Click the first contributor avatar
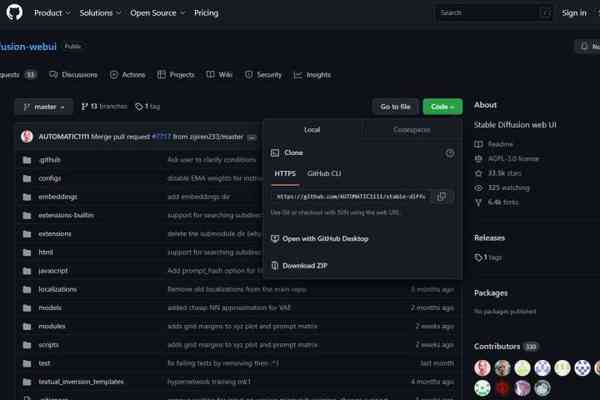 (483, 368)
